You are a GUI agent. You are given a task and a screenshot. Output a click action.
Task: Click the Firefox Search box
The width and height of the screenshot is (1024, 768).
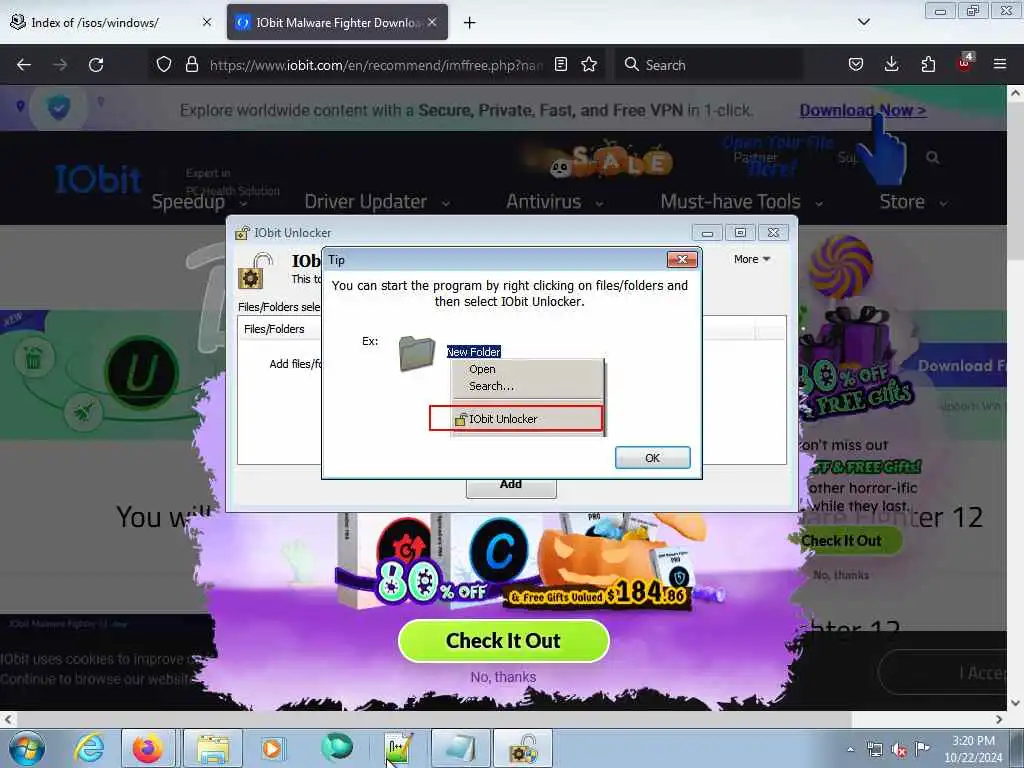(709, 65)
